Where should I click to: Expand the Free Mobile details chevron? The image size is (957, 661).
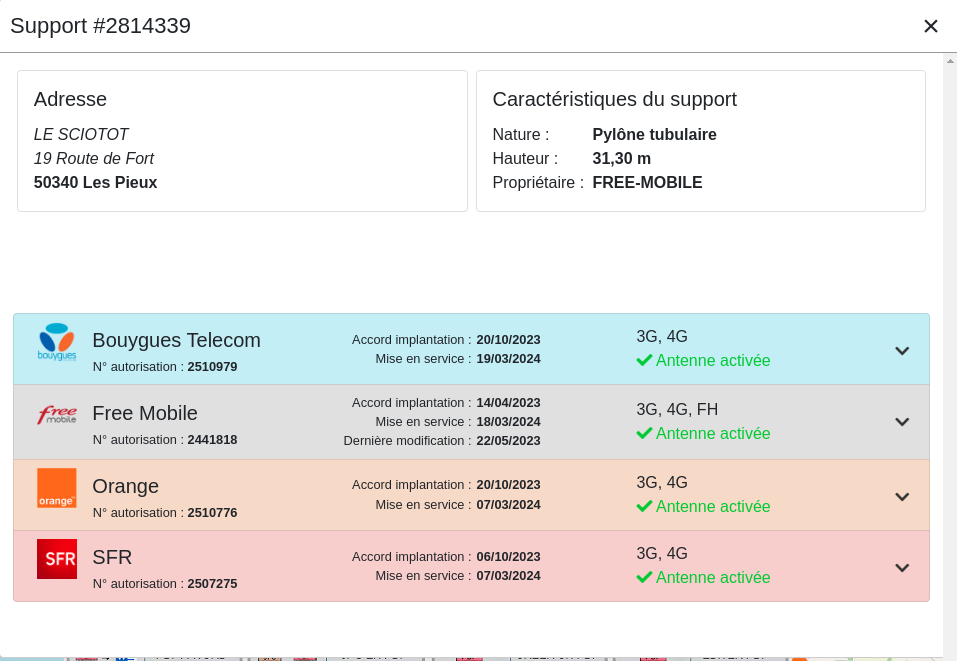point(901,422)
